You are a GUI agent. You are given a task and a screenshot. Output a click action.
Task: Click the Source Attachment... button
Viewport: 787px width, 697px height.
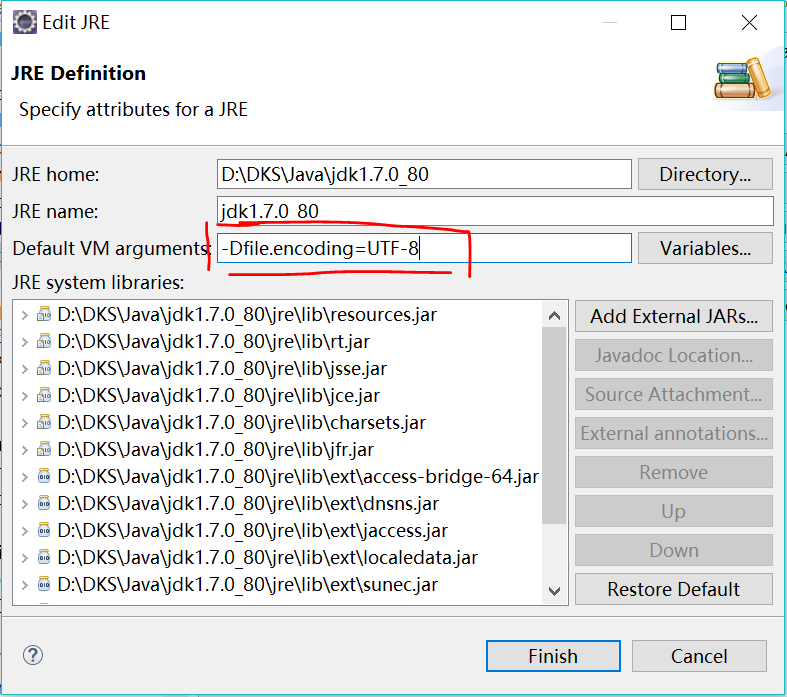(x=674, y=394)
